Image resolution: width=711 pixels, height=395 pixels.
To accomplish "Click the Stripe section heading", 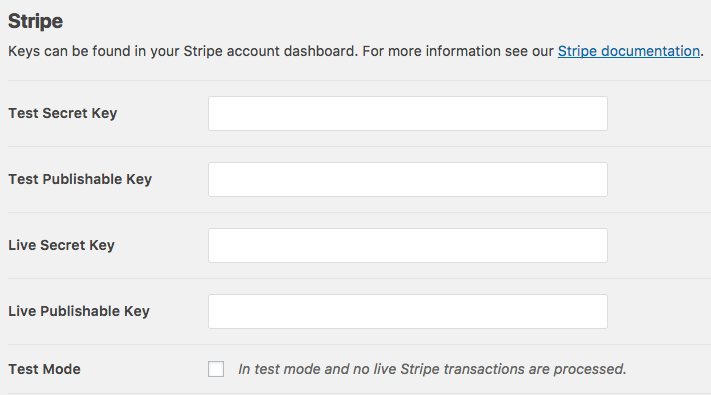I will [35, 21].
